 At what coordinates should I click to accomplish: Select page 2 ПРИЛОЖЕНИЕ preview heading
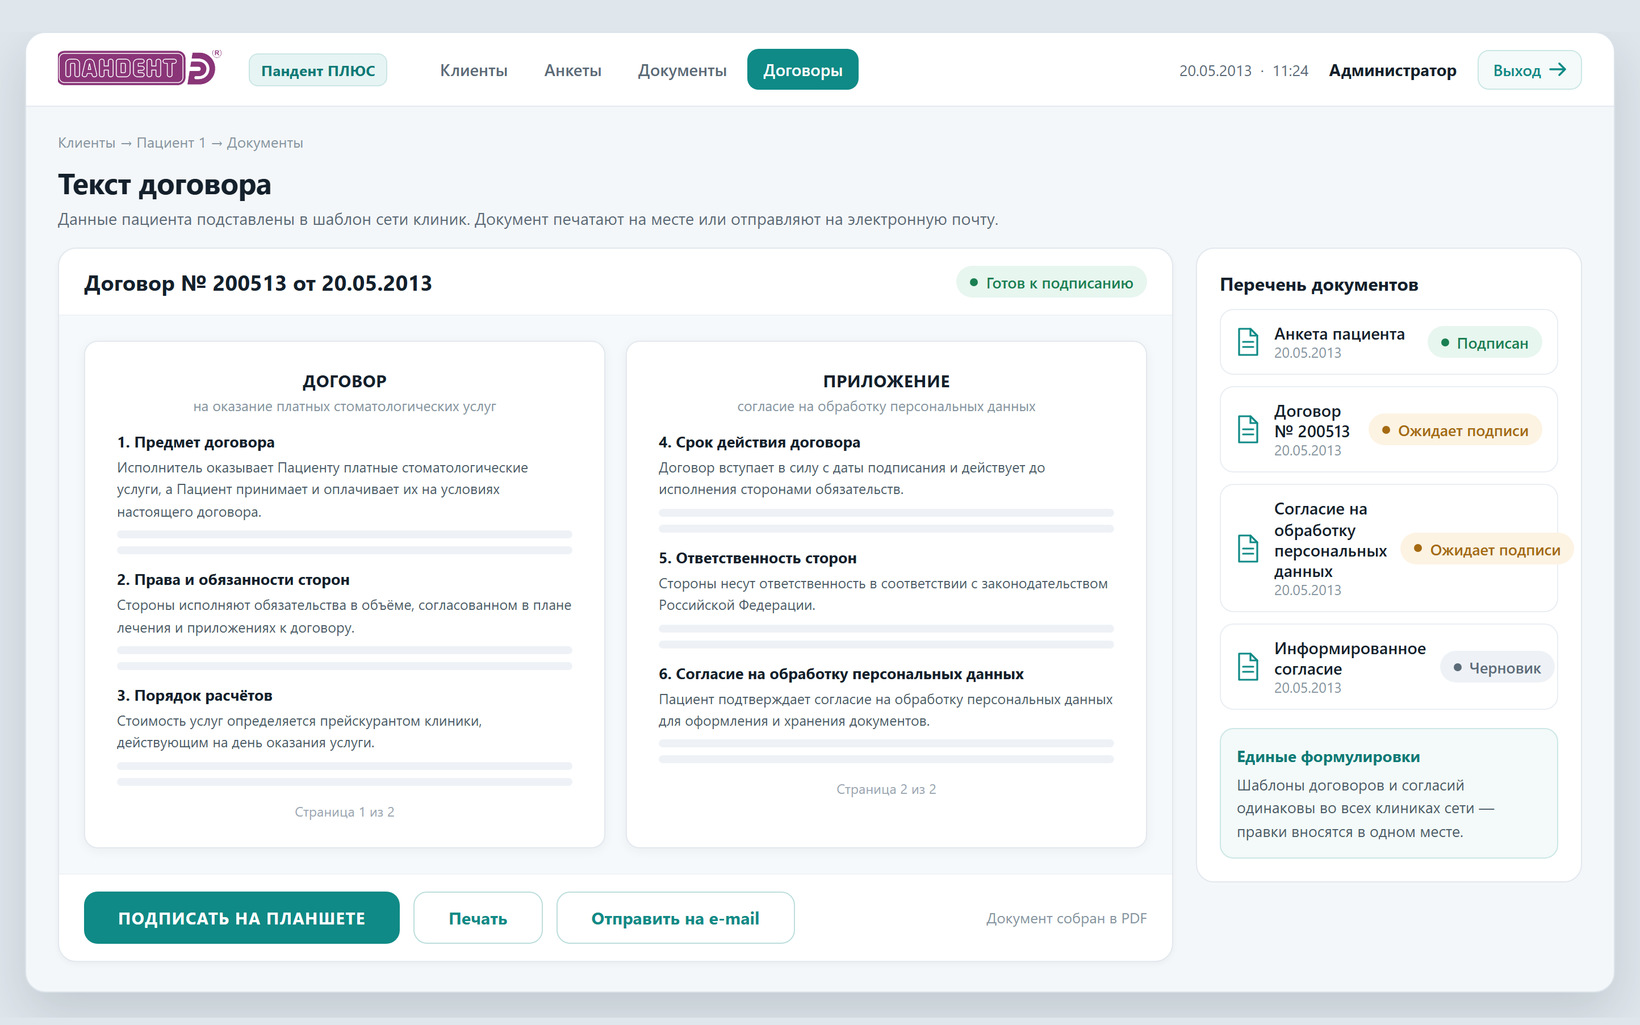[886, 381]
